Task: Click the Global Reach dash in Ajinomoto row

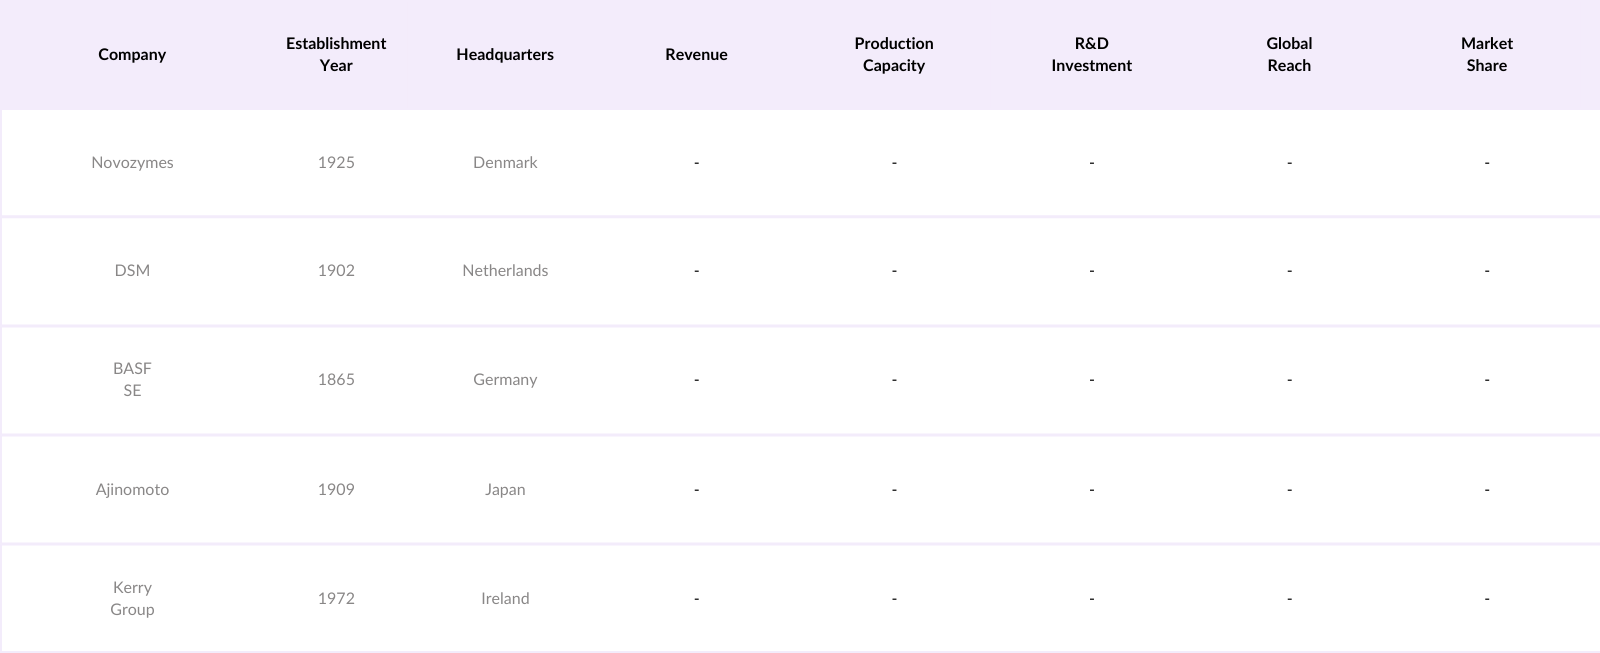Action: pos(1289,489)
